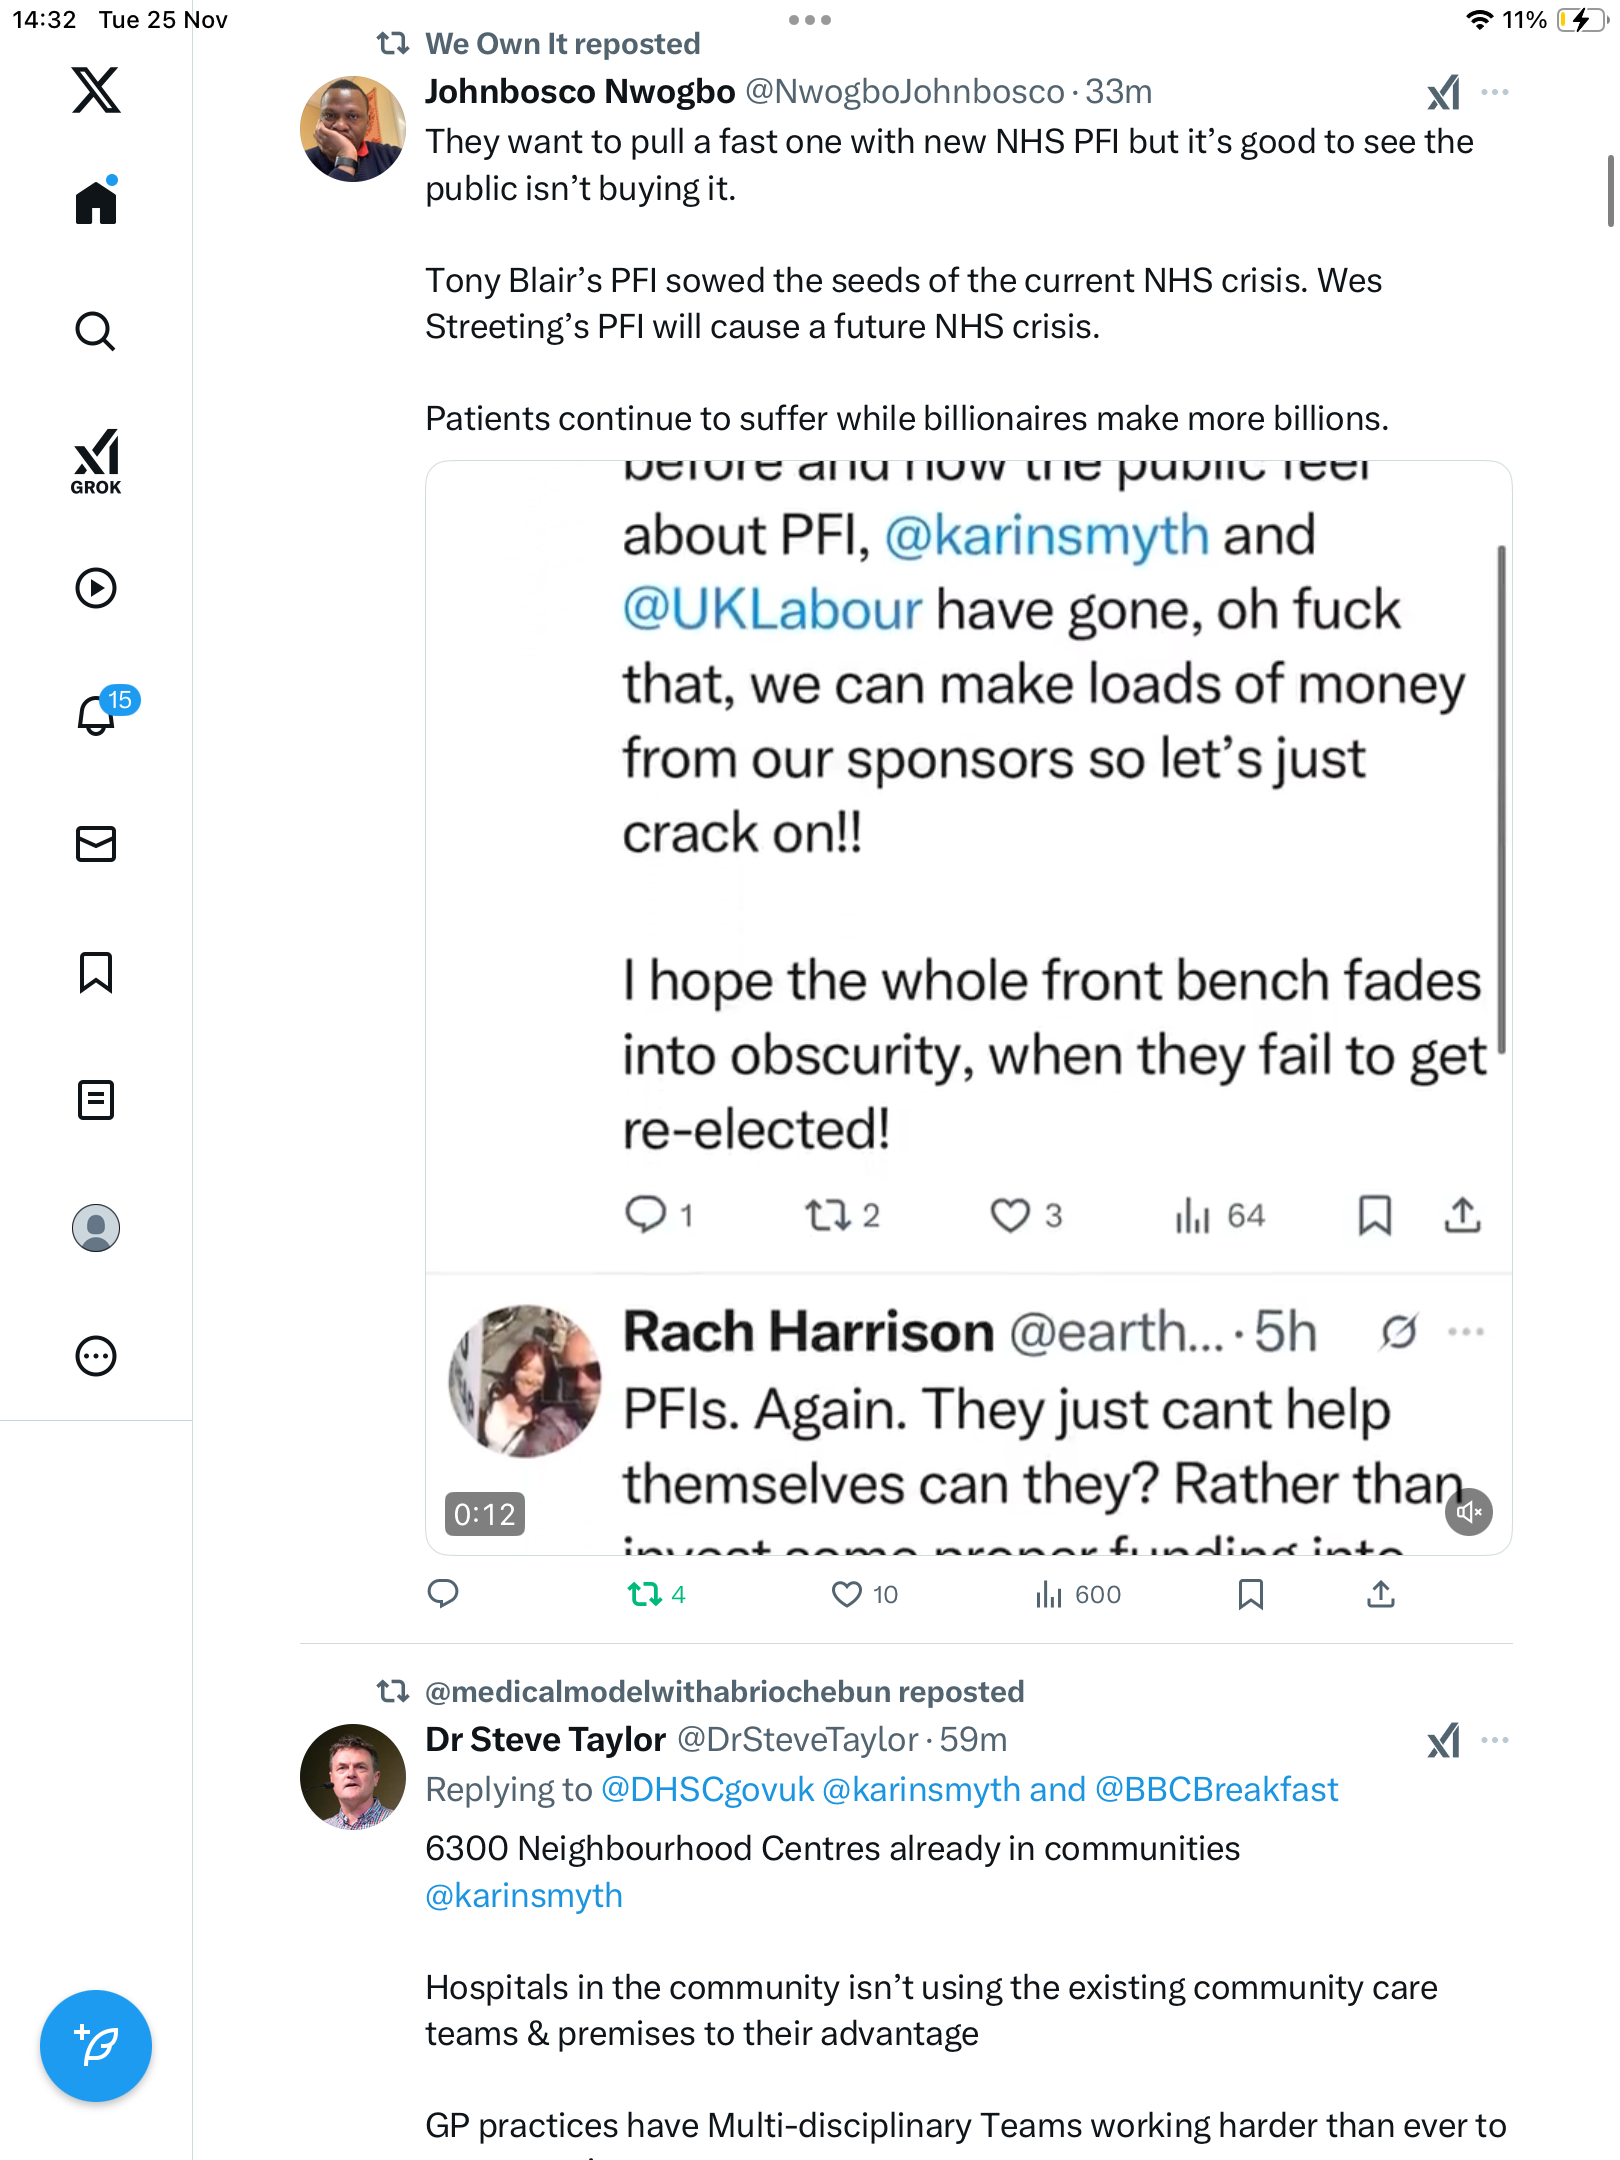1620x2160 pixels.
Task: Bookmark Johnbosco Nwogbo's post
Action: tap(1250, 1594)
